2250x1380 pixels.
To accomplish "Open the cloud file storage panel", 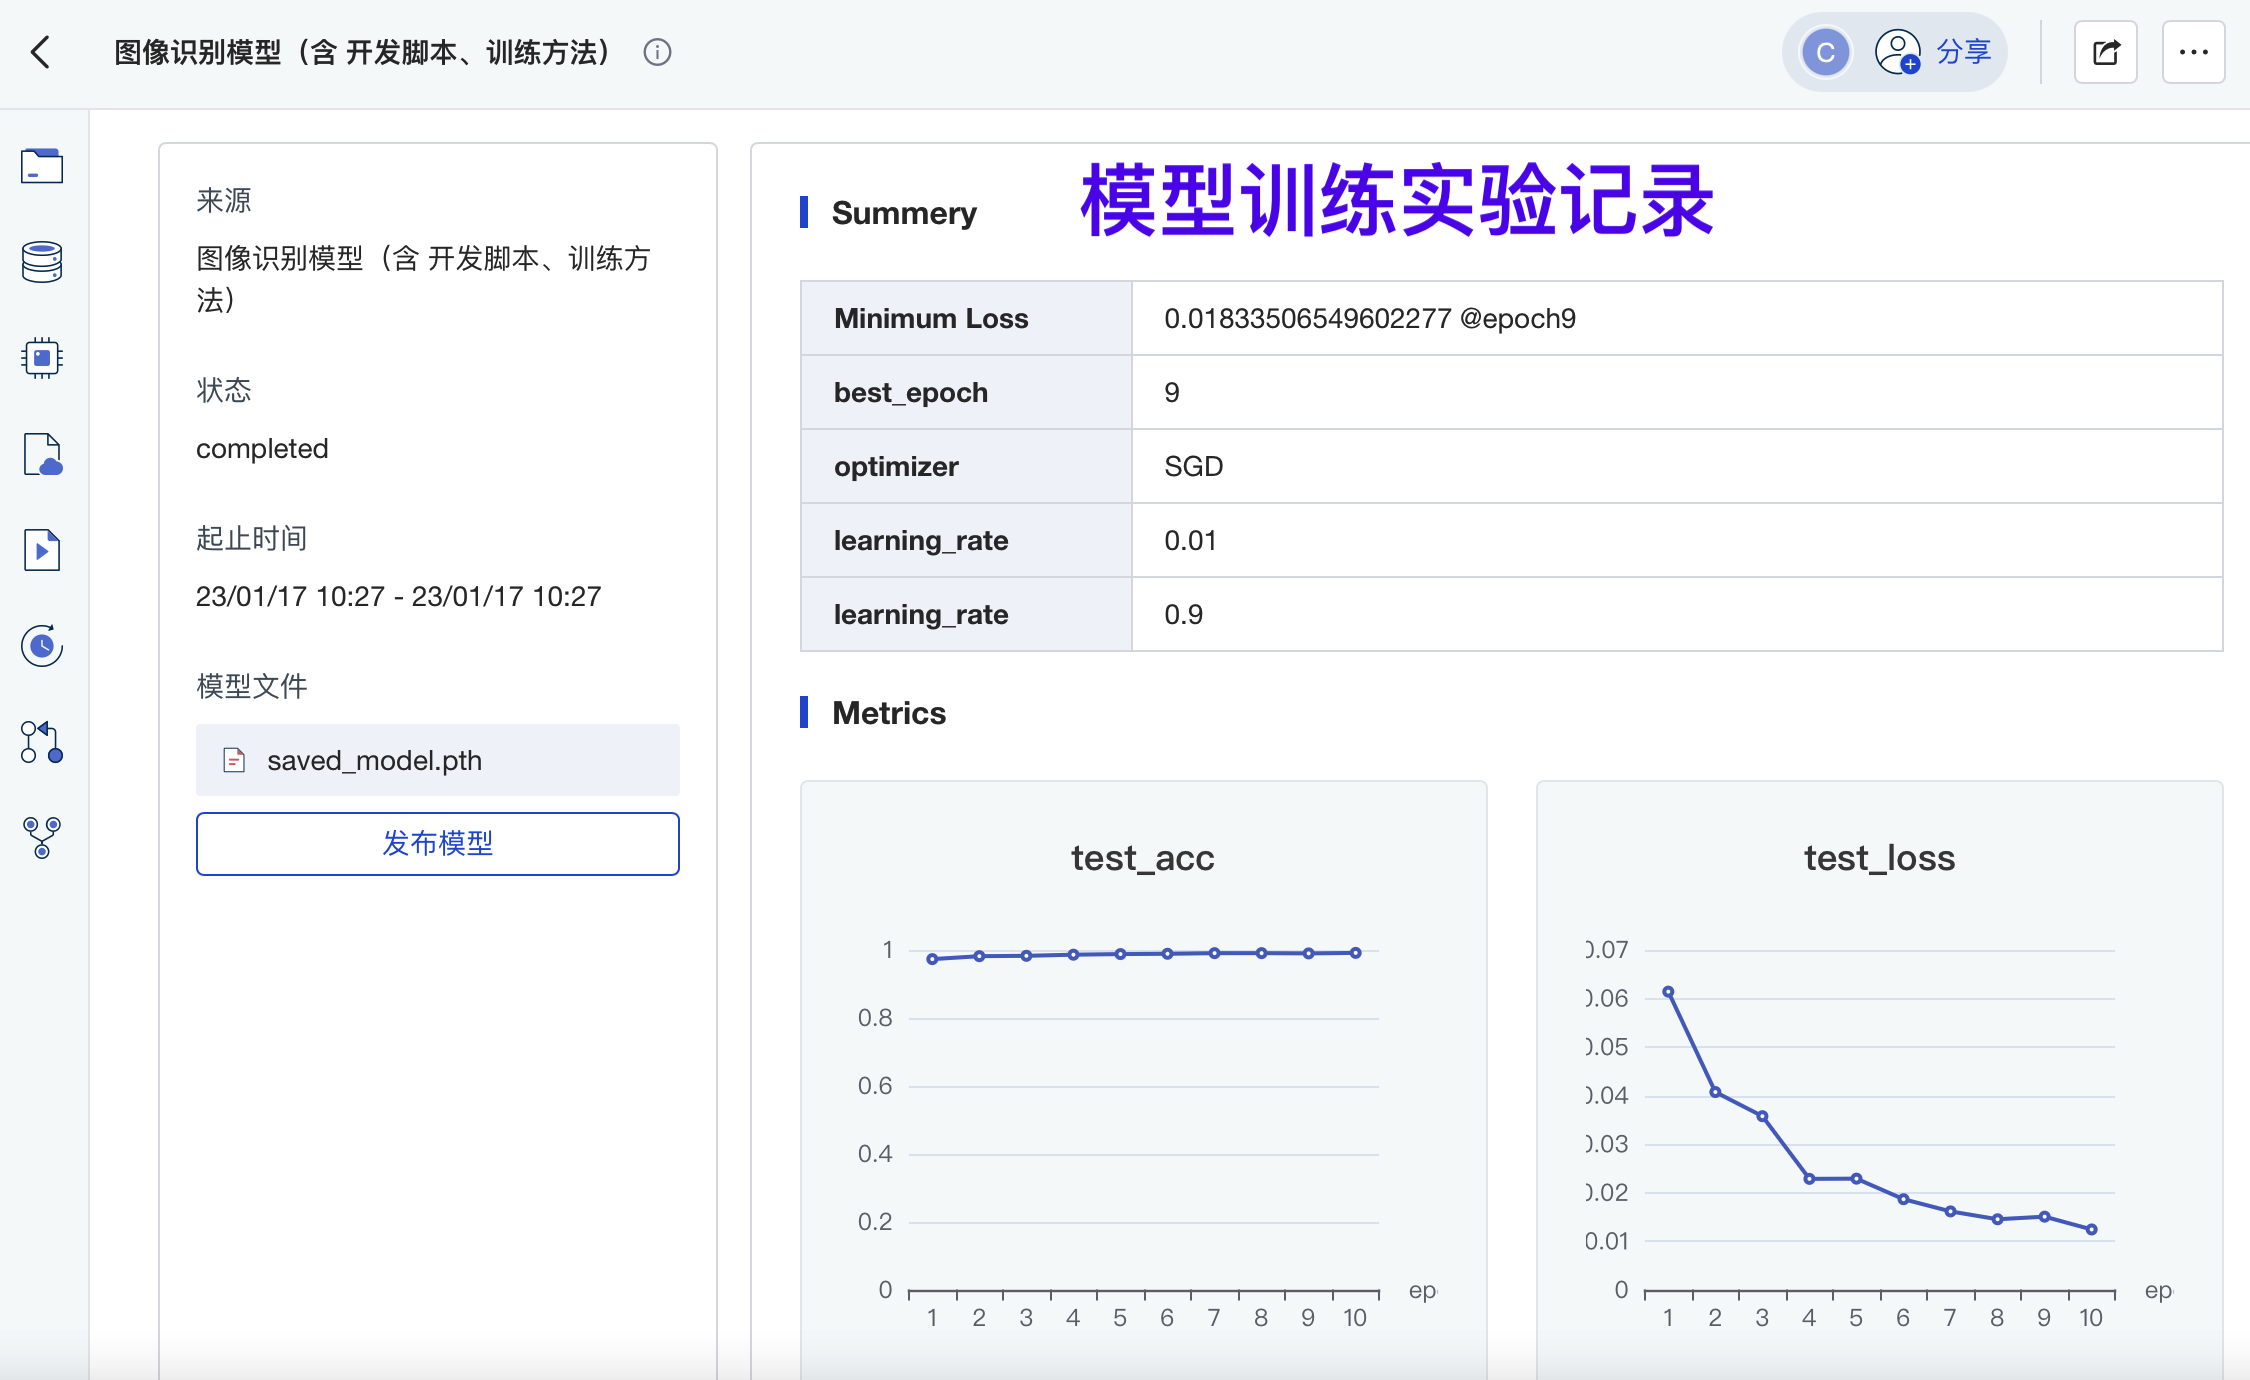I will point(41,454).
